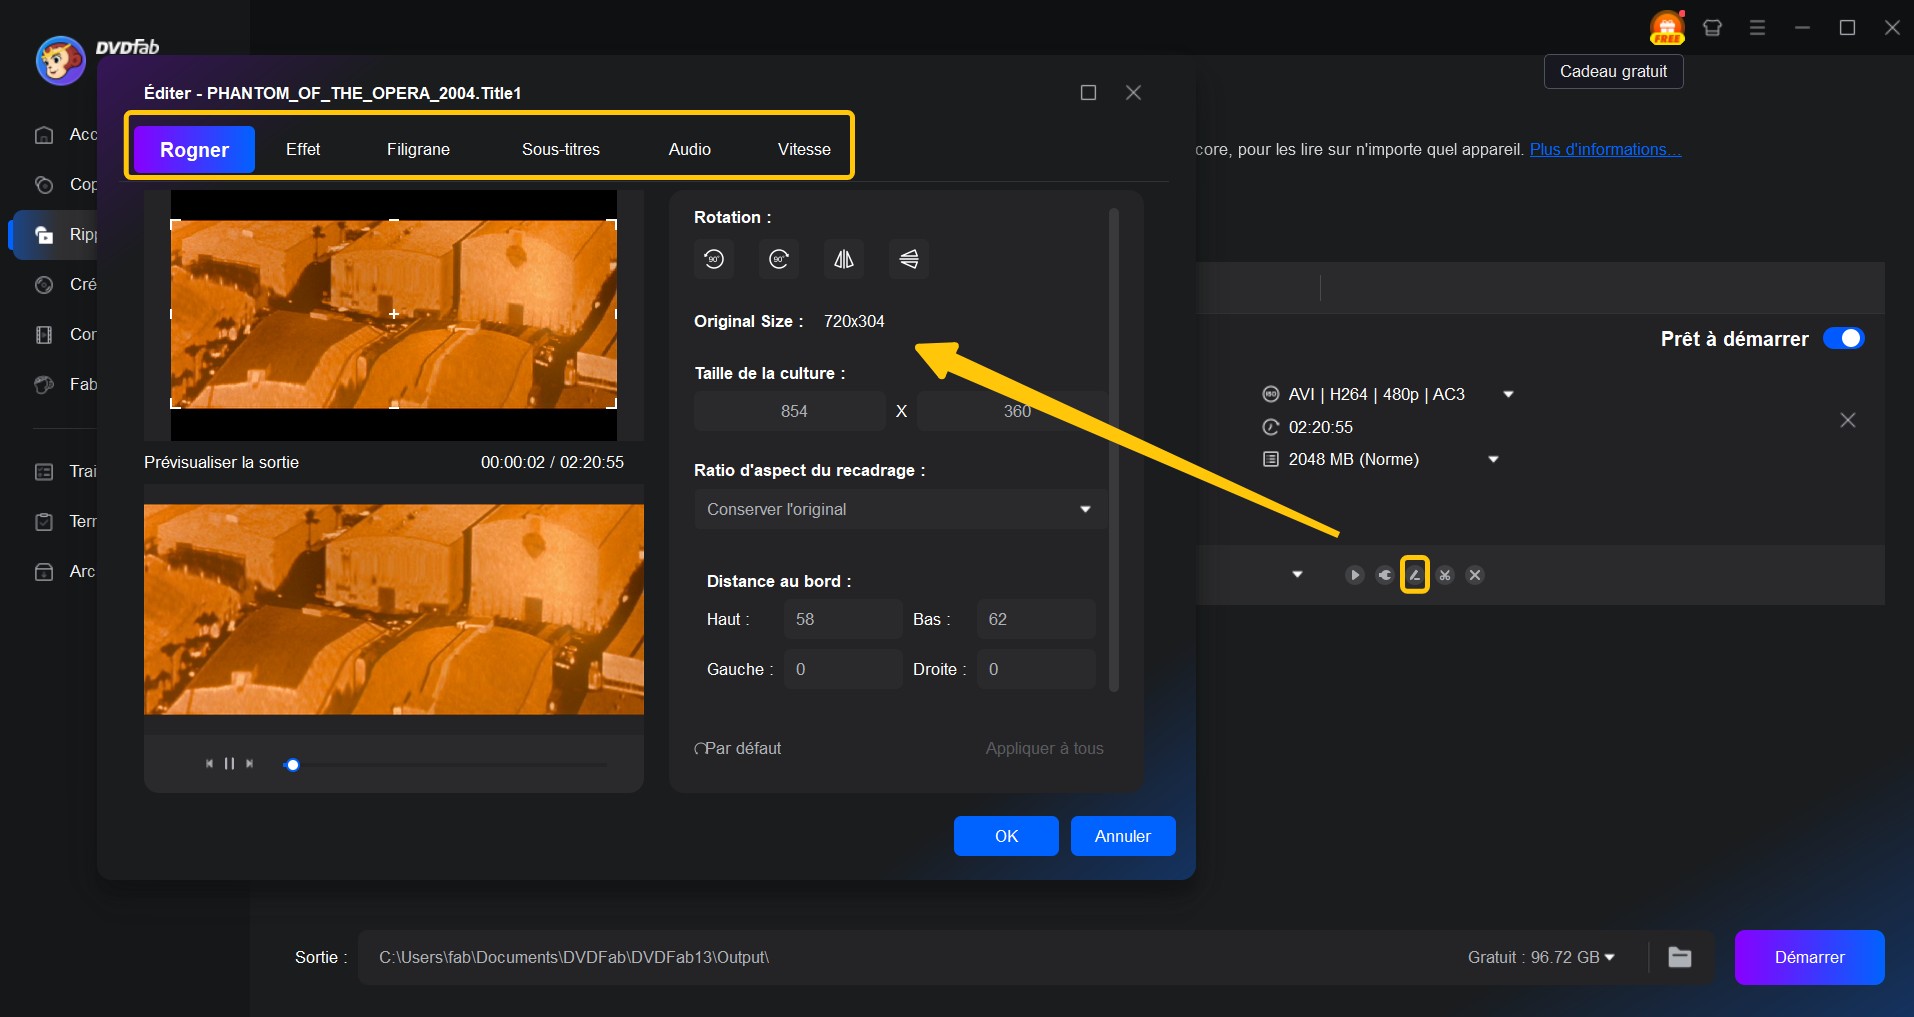Close the Éditer dialog
The height and width of the screenshot is (1017, 1914).
(x=1133, y=92)
